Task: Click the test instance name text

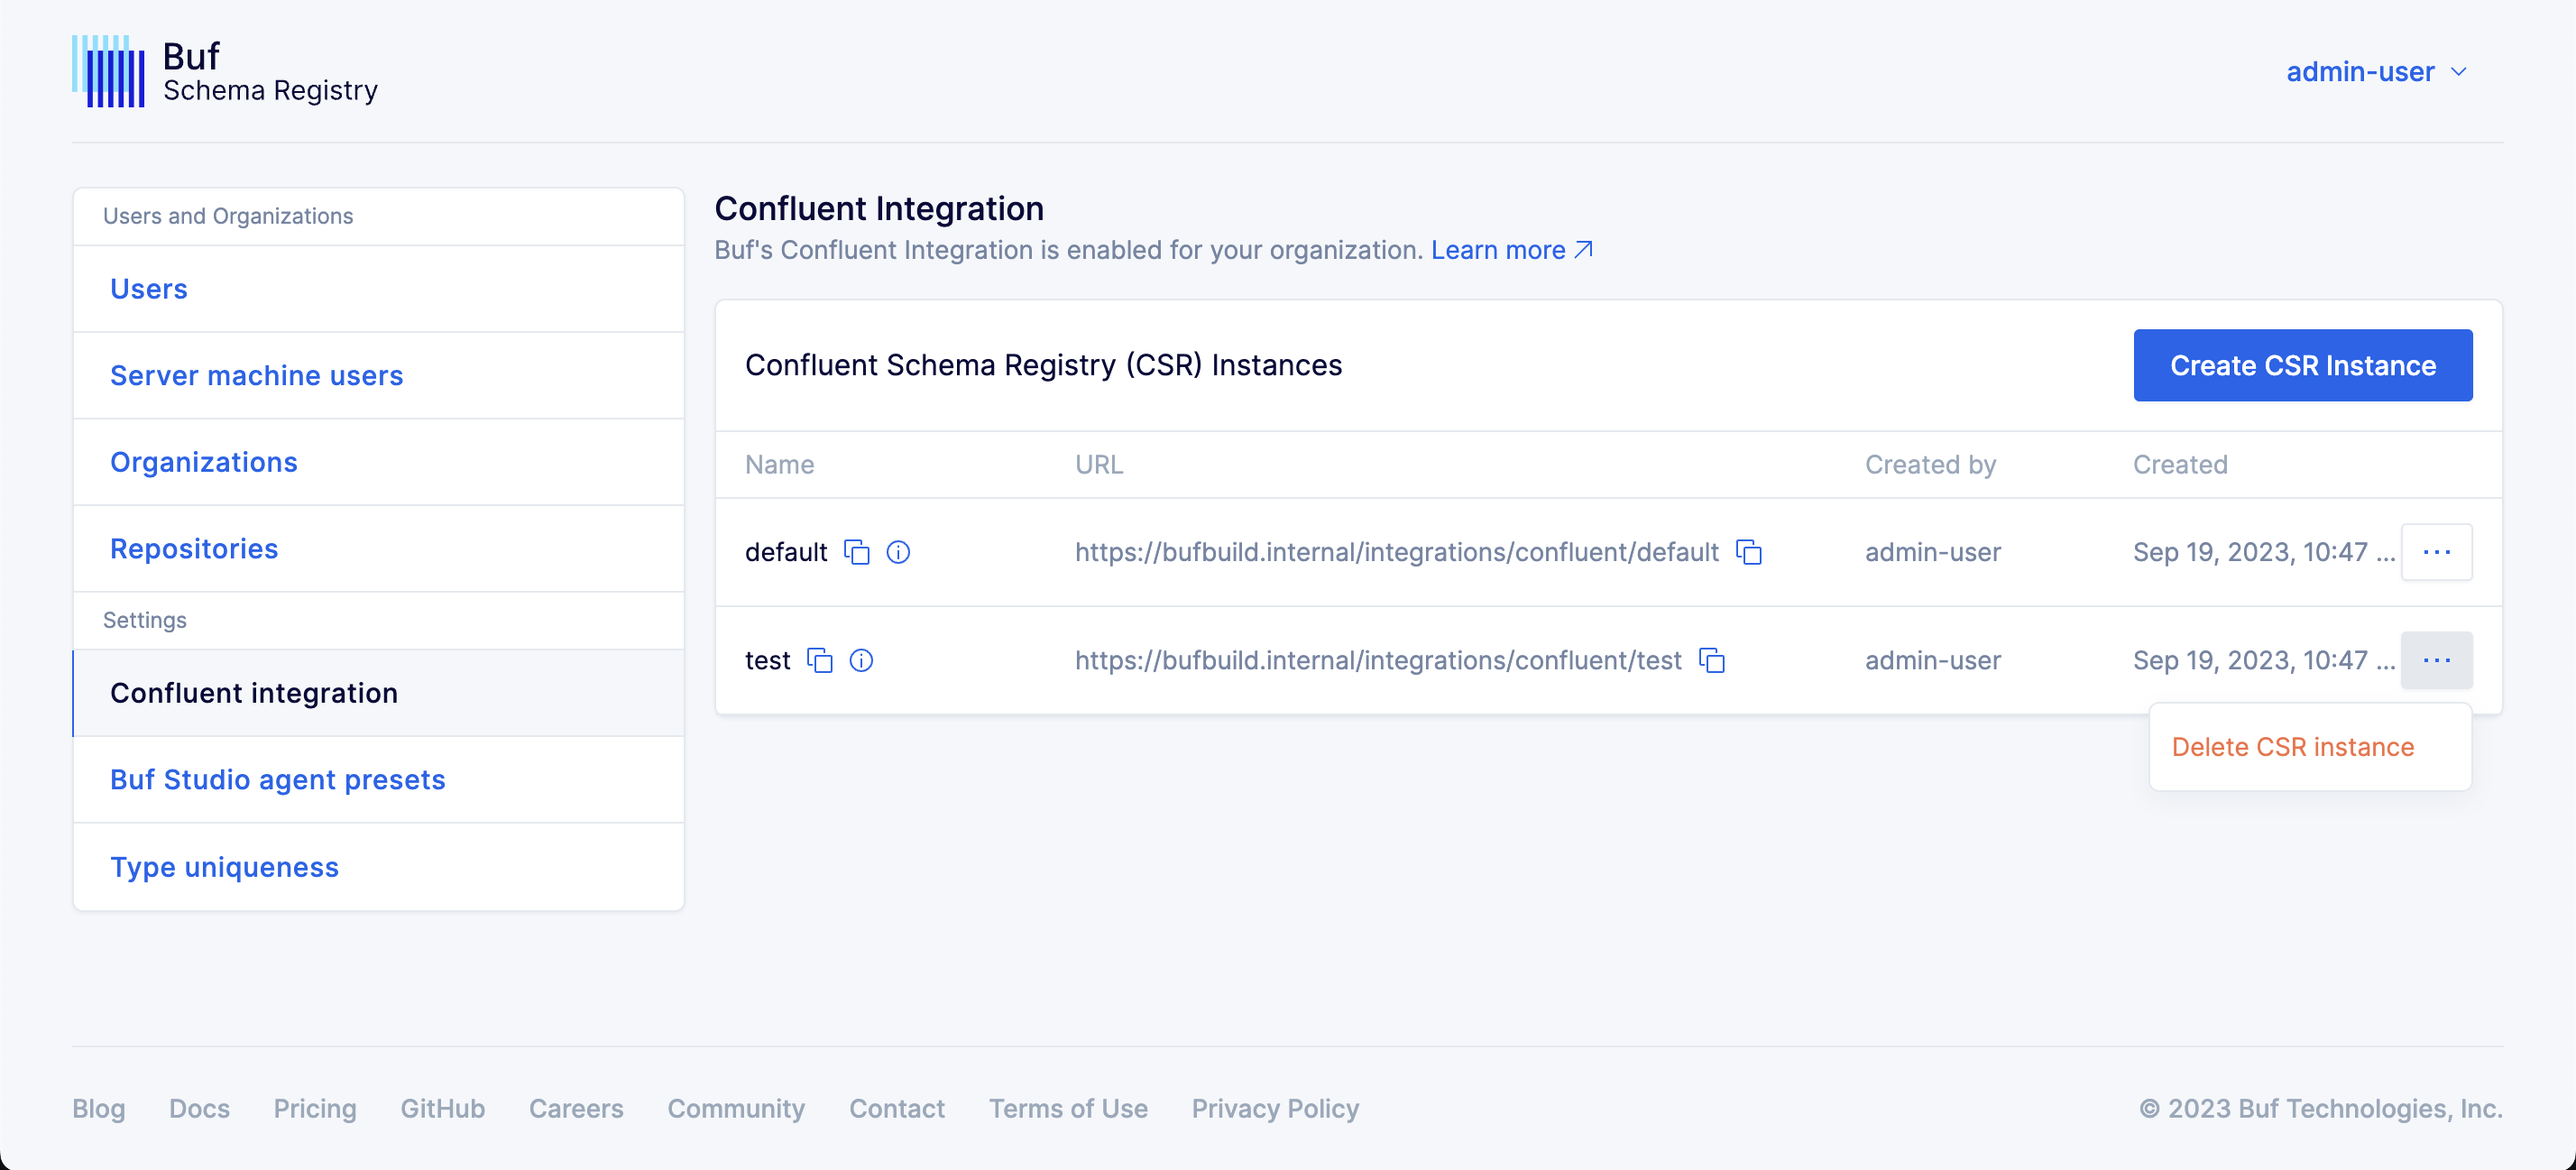Action: [767, 660]
